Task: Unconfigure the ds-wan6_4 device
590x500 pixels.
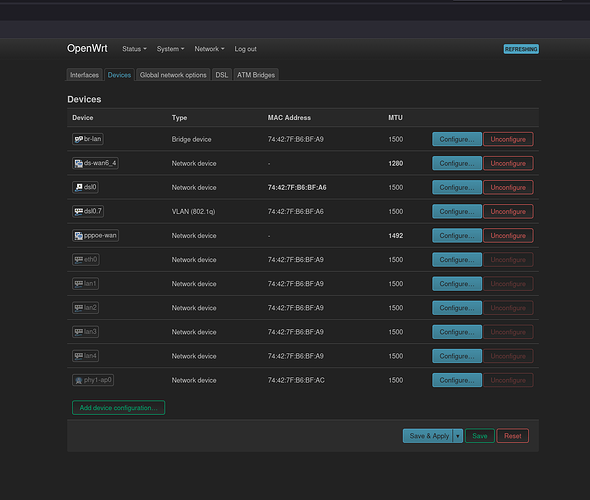Action: tap(508, 163)
